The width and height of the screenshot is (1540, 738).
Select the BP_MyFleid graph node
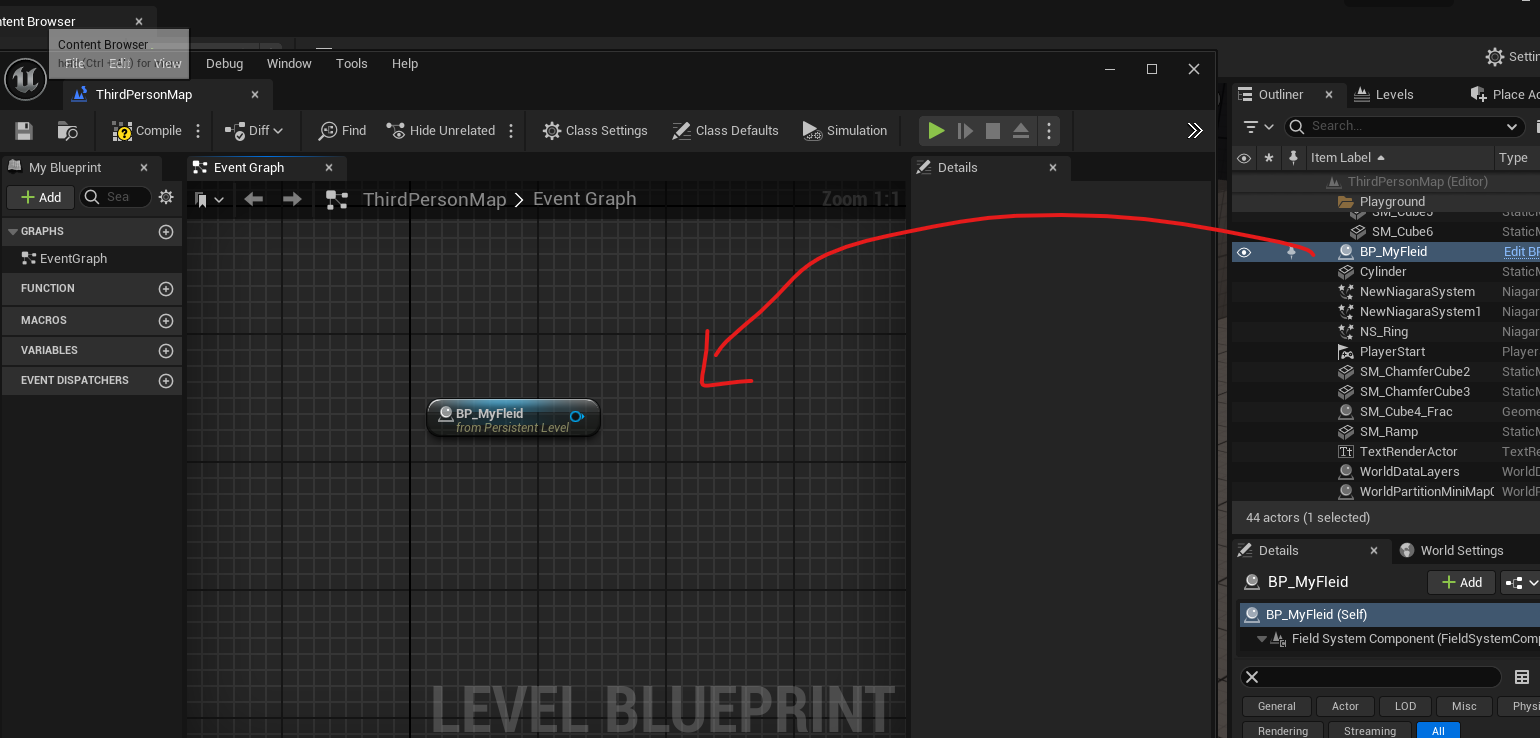[x=512, y=418]
